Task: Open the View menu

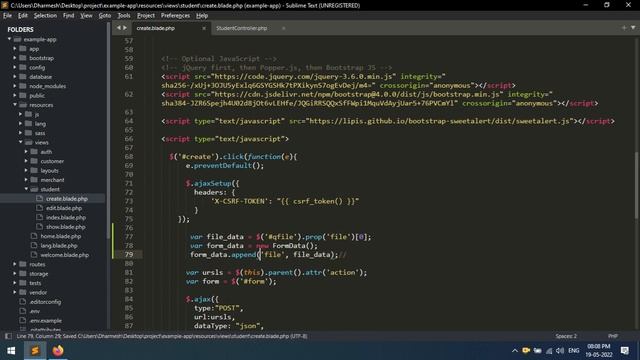Action: 86,16
